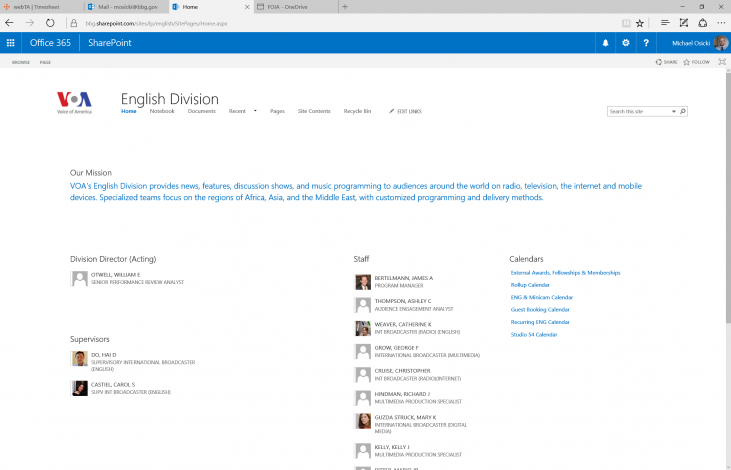Image resolution: width=731 pixels, height=470 pixels.
Task: Click Michael Osicki's profile picture
Action: point(721,43)
